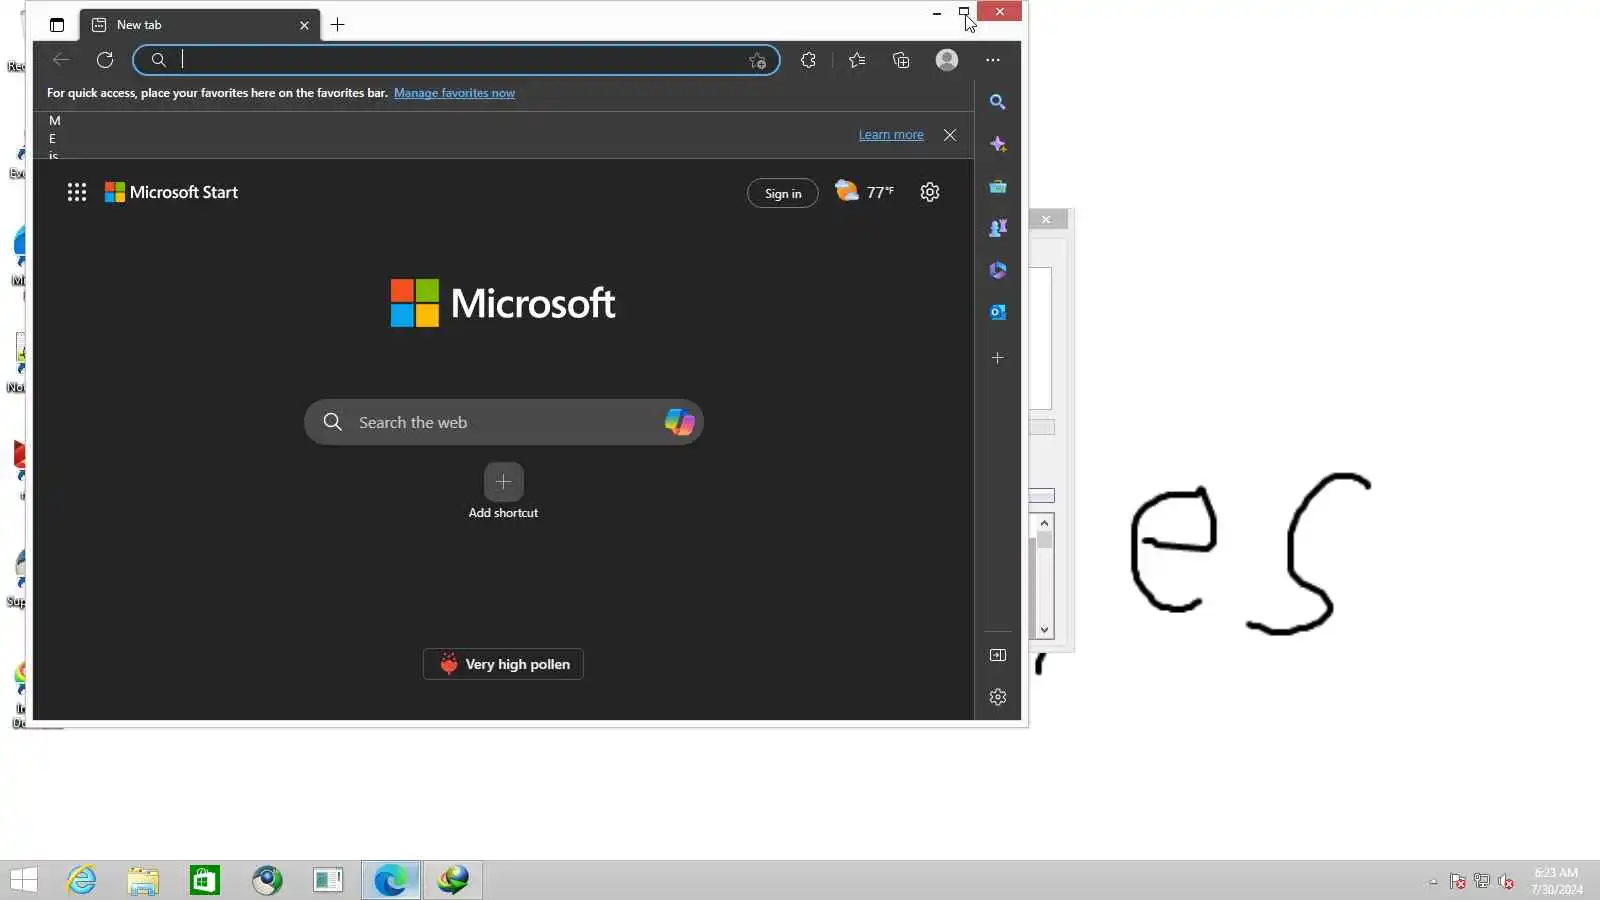Click the Learn more link

(891, 135)
